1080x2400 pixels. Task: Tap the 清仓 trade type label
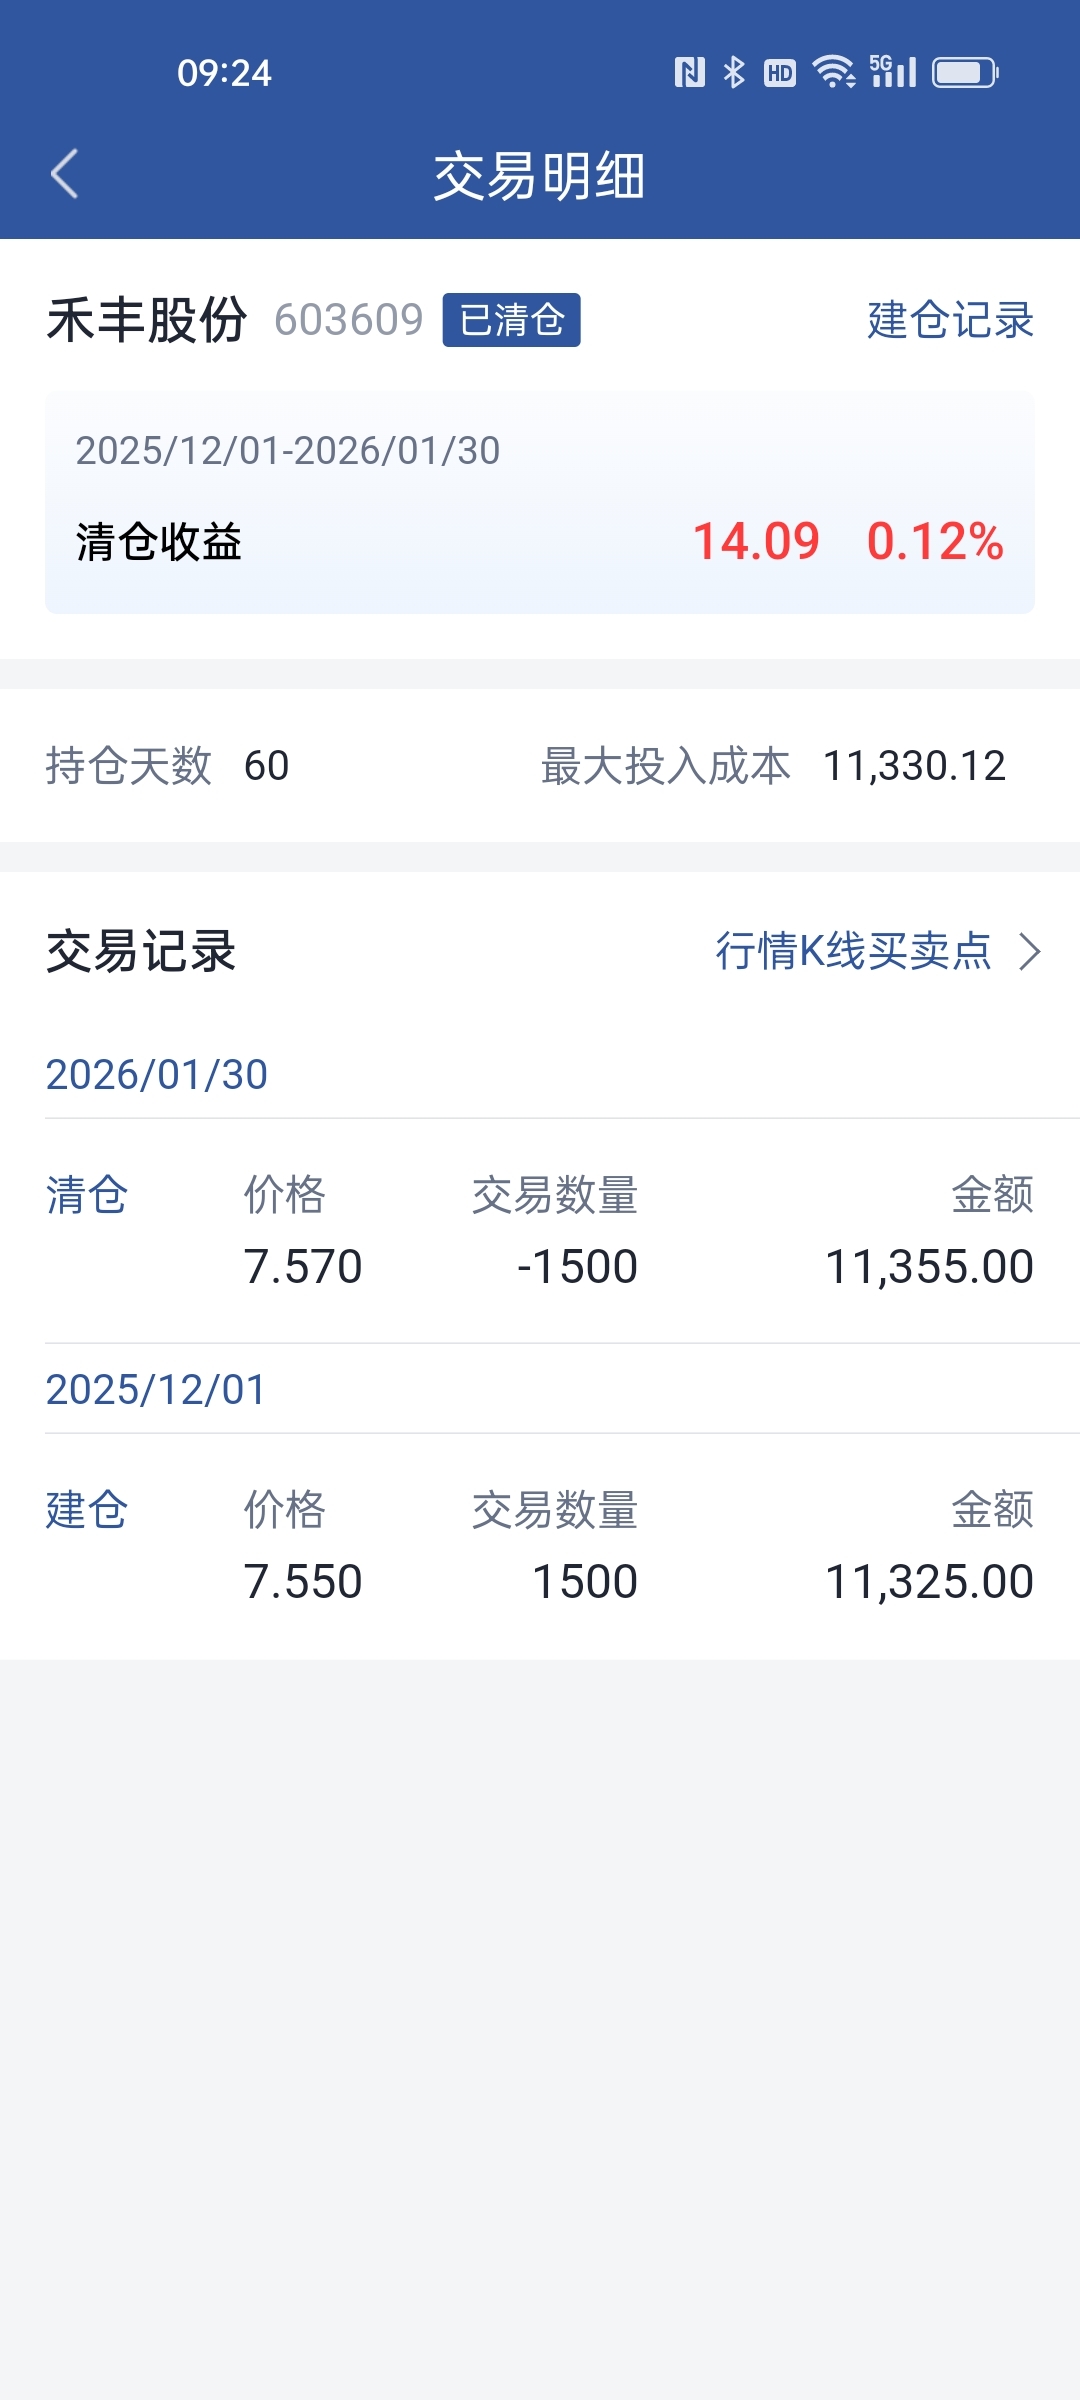[87, 1195]
